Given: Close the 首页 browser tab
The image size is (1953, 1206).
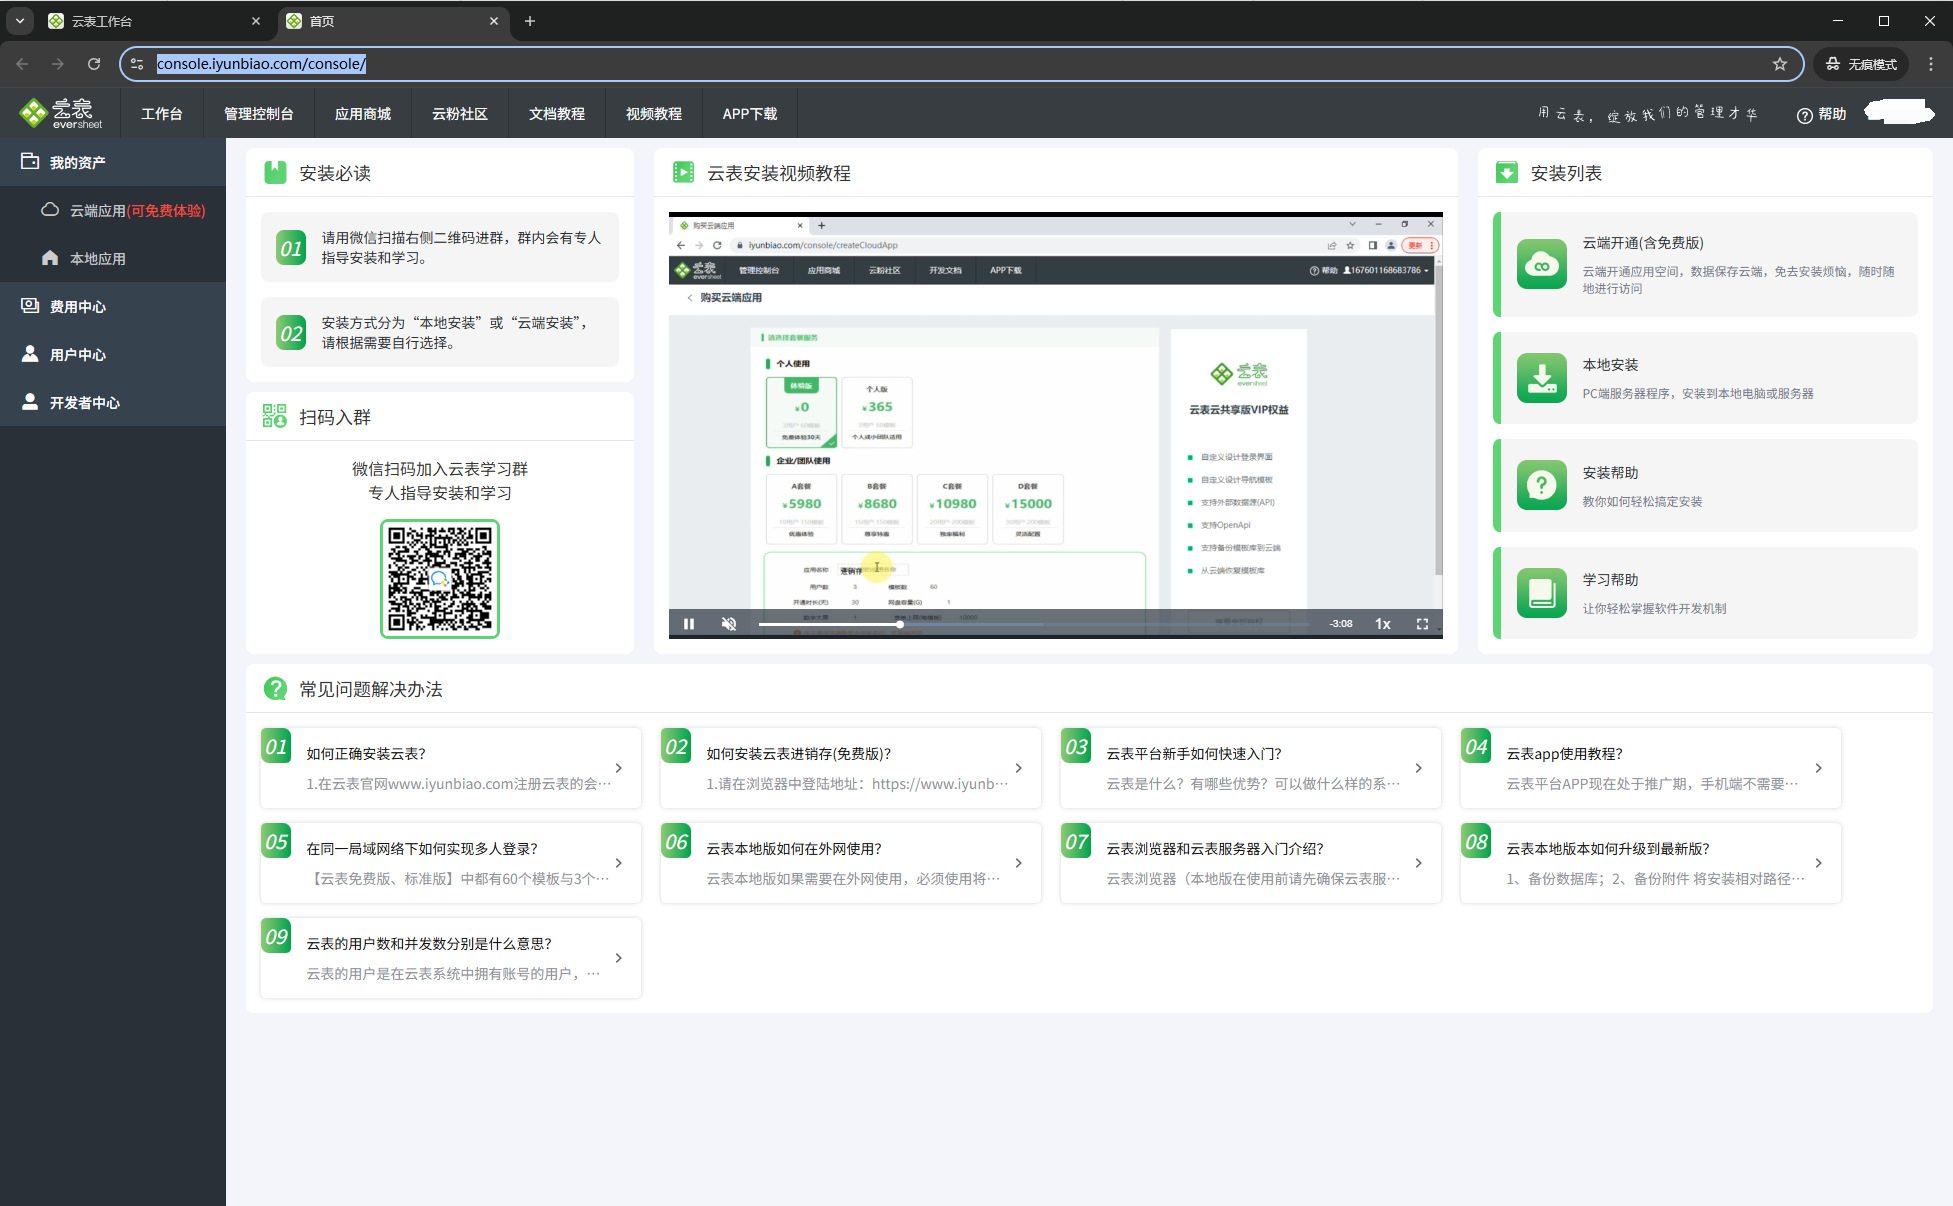Looking at the screenshot, I should [494, 21].
